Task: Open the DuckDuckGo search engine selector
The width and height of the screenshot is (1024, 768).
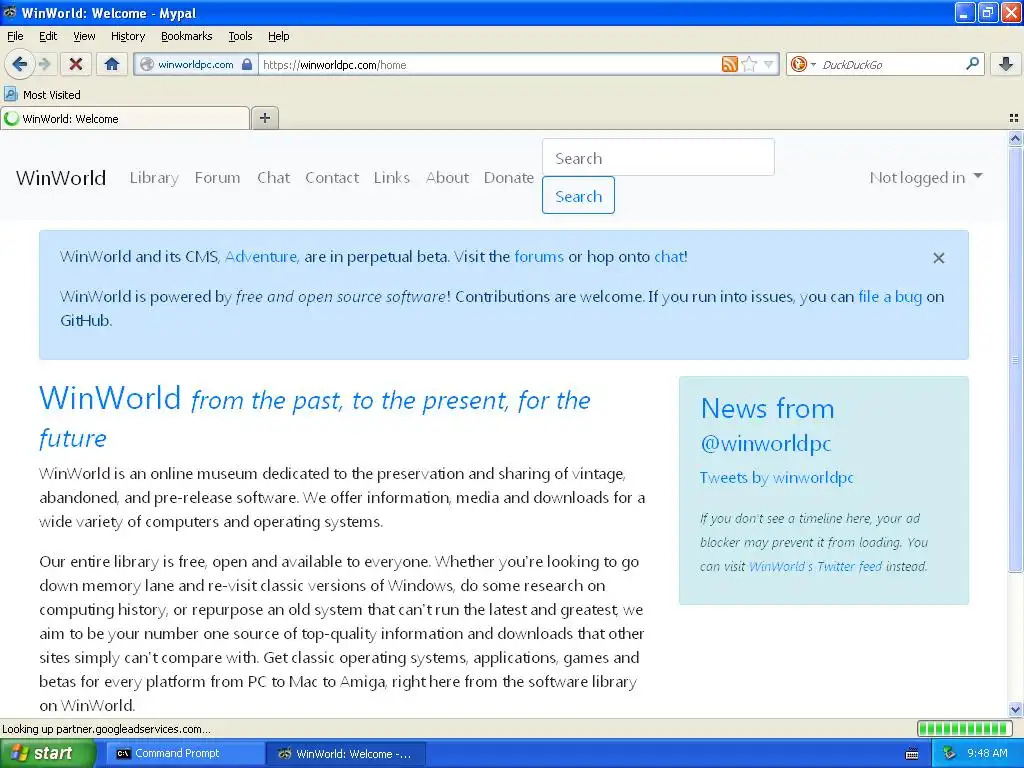Action: pos(803,64)
